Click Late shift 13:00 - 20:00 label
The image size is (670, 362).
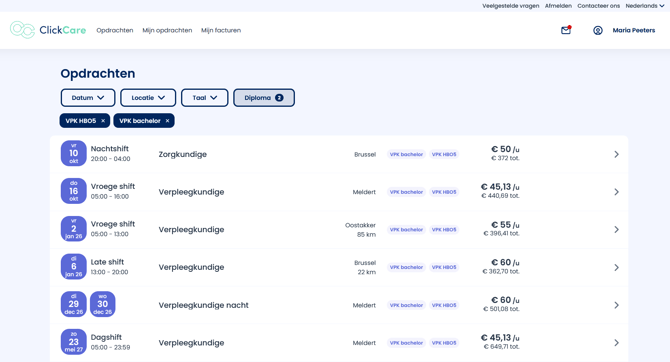109,267
